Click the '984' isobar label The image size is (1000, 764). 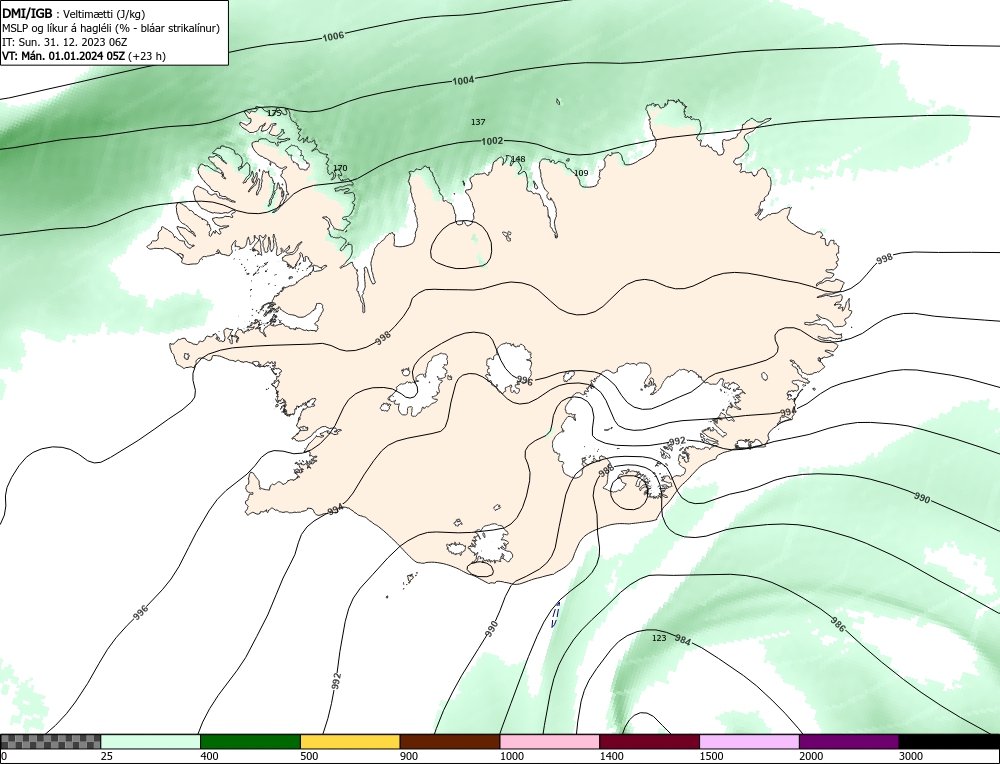(x=682, y=640)
